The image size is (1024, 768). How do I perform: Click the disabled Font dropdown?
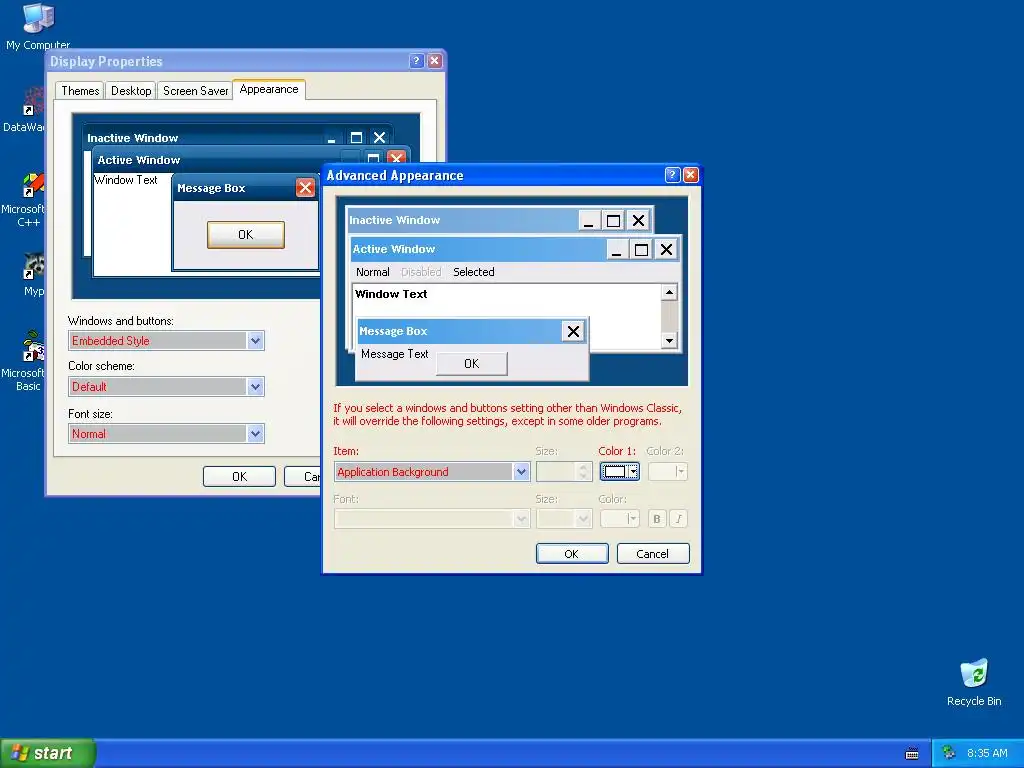tap(432, 519)
